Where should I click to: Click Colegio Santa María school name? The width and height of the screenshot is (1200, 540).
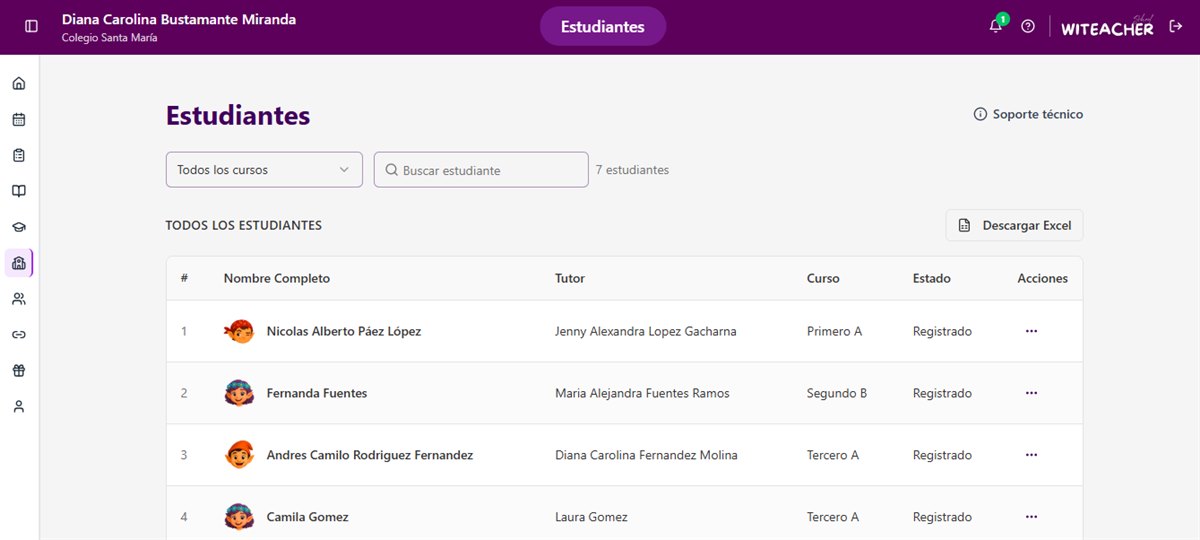pos(110,38)
